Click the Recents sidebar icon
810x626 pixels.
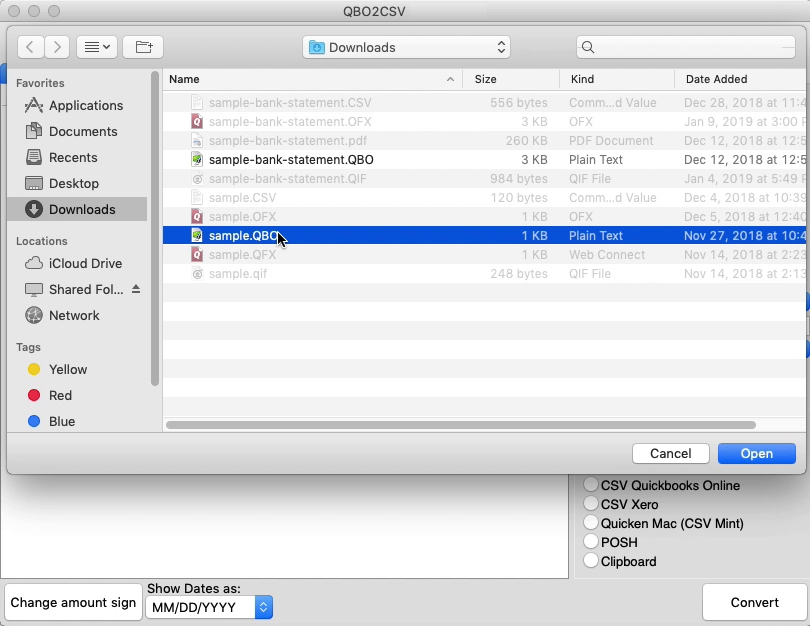[x=34, y=157]
